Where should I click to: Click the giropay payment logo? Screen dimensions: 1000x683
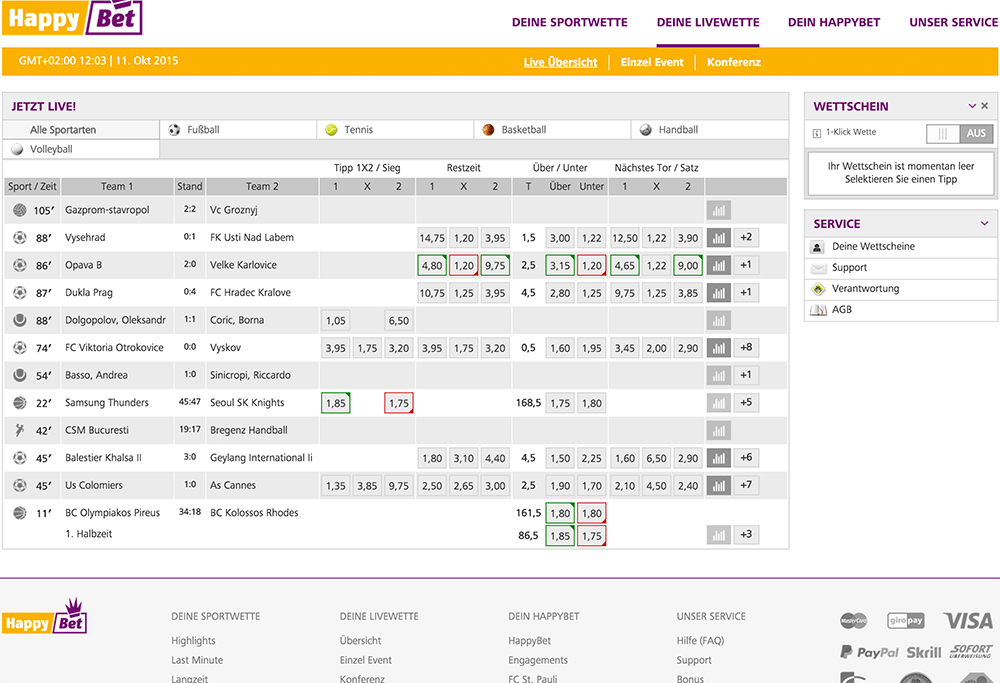pyautogui.click(x=906, y=621)
